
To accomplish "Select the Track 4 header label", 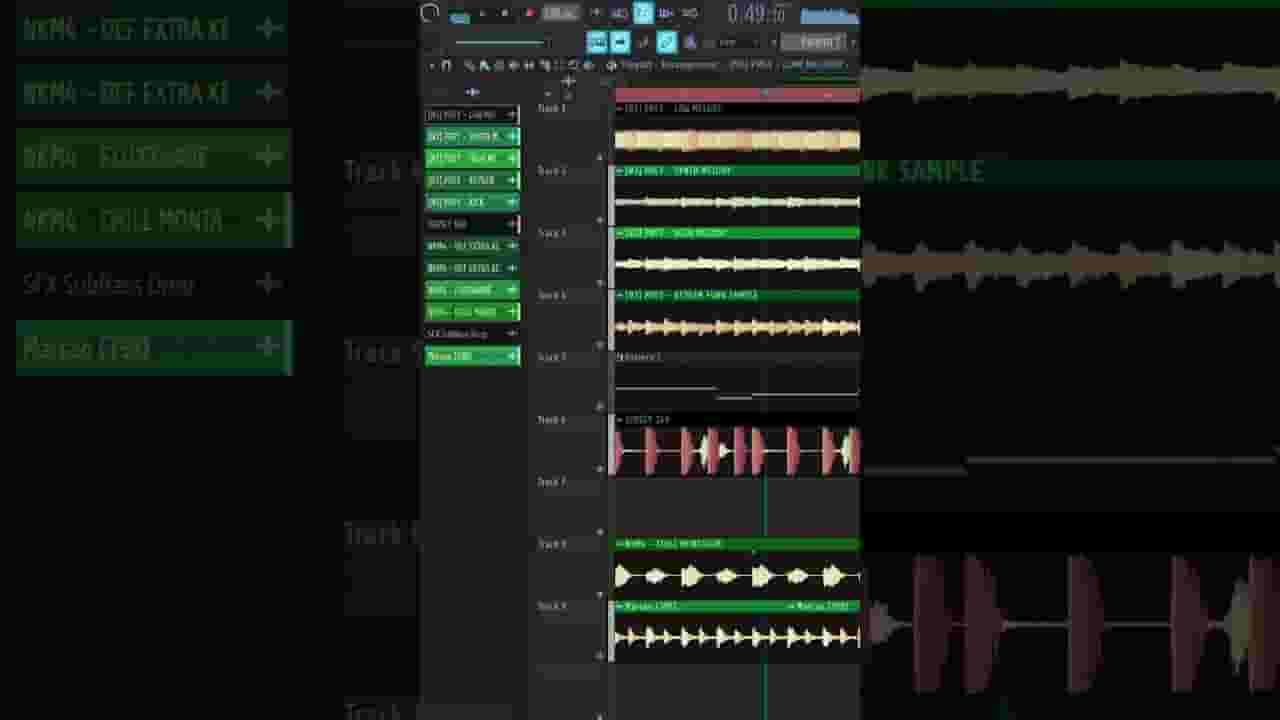I will pyautogui.click(x=552, y=295).
